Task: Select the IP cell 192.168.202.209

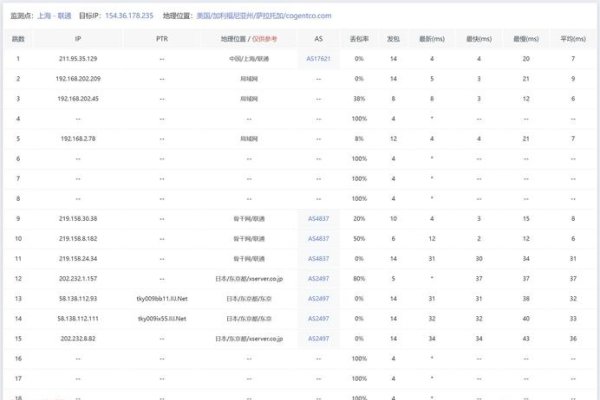Action: tap(78, 78)
